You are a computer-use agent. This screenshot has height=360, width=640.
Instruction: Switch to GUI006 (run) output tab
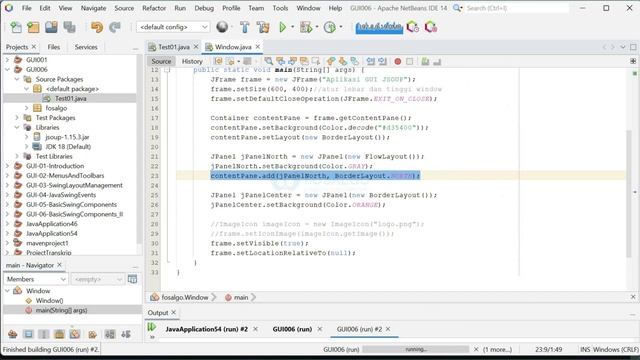coord(292,329)
